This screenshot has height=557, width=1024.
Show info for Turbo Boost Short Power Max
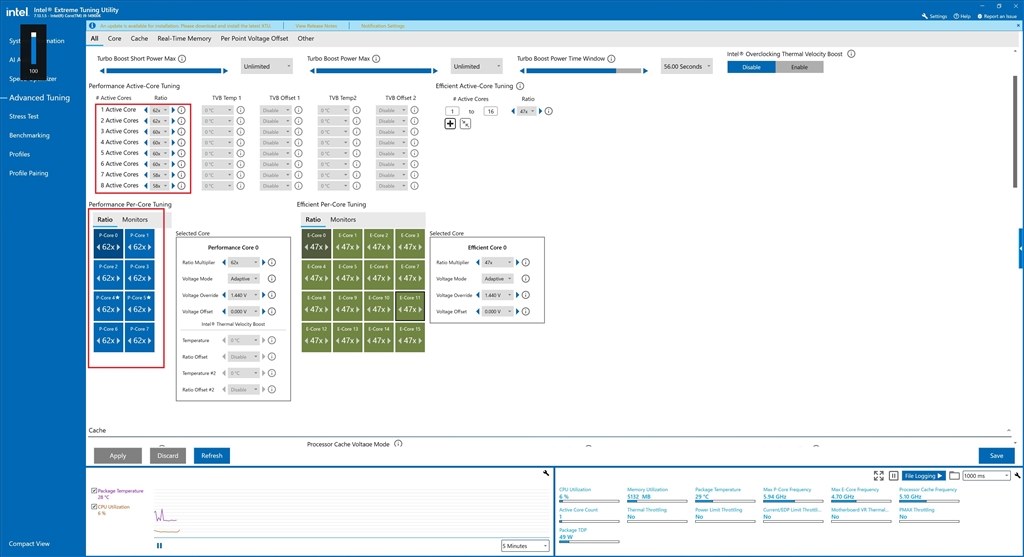[x=182, y=59]
